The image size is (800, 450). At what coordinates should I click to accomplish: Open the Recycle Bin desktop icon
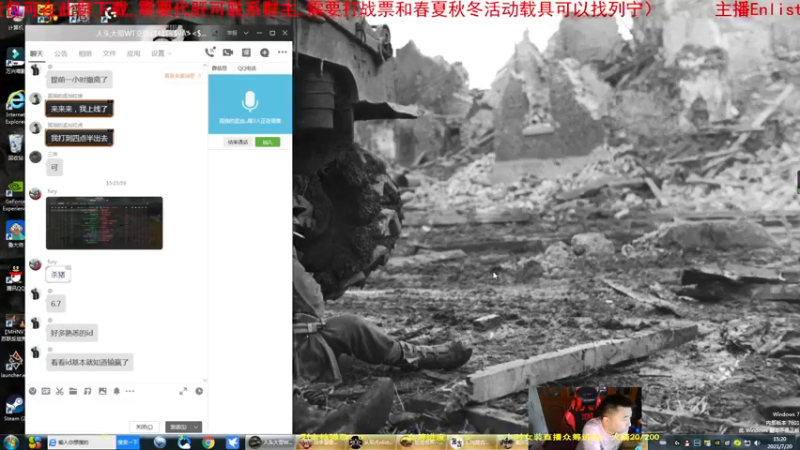15,147
